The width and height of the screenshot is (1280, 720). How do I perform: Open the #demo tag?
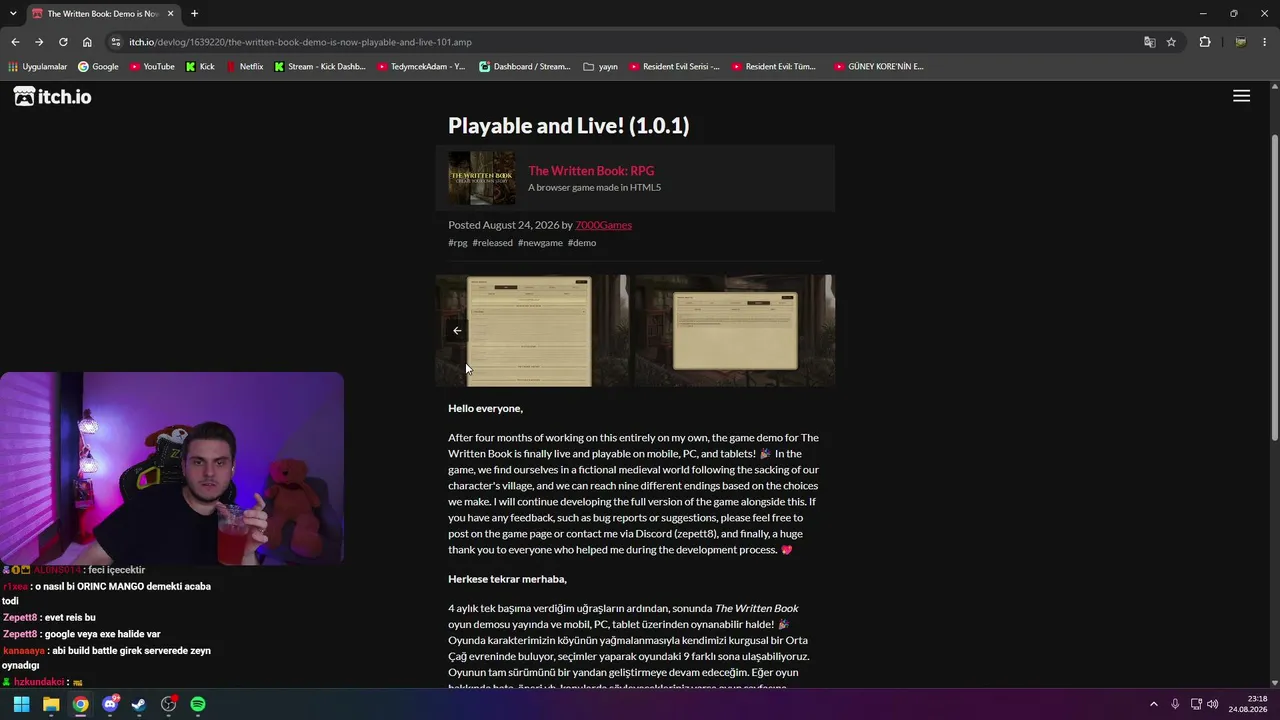582,243
